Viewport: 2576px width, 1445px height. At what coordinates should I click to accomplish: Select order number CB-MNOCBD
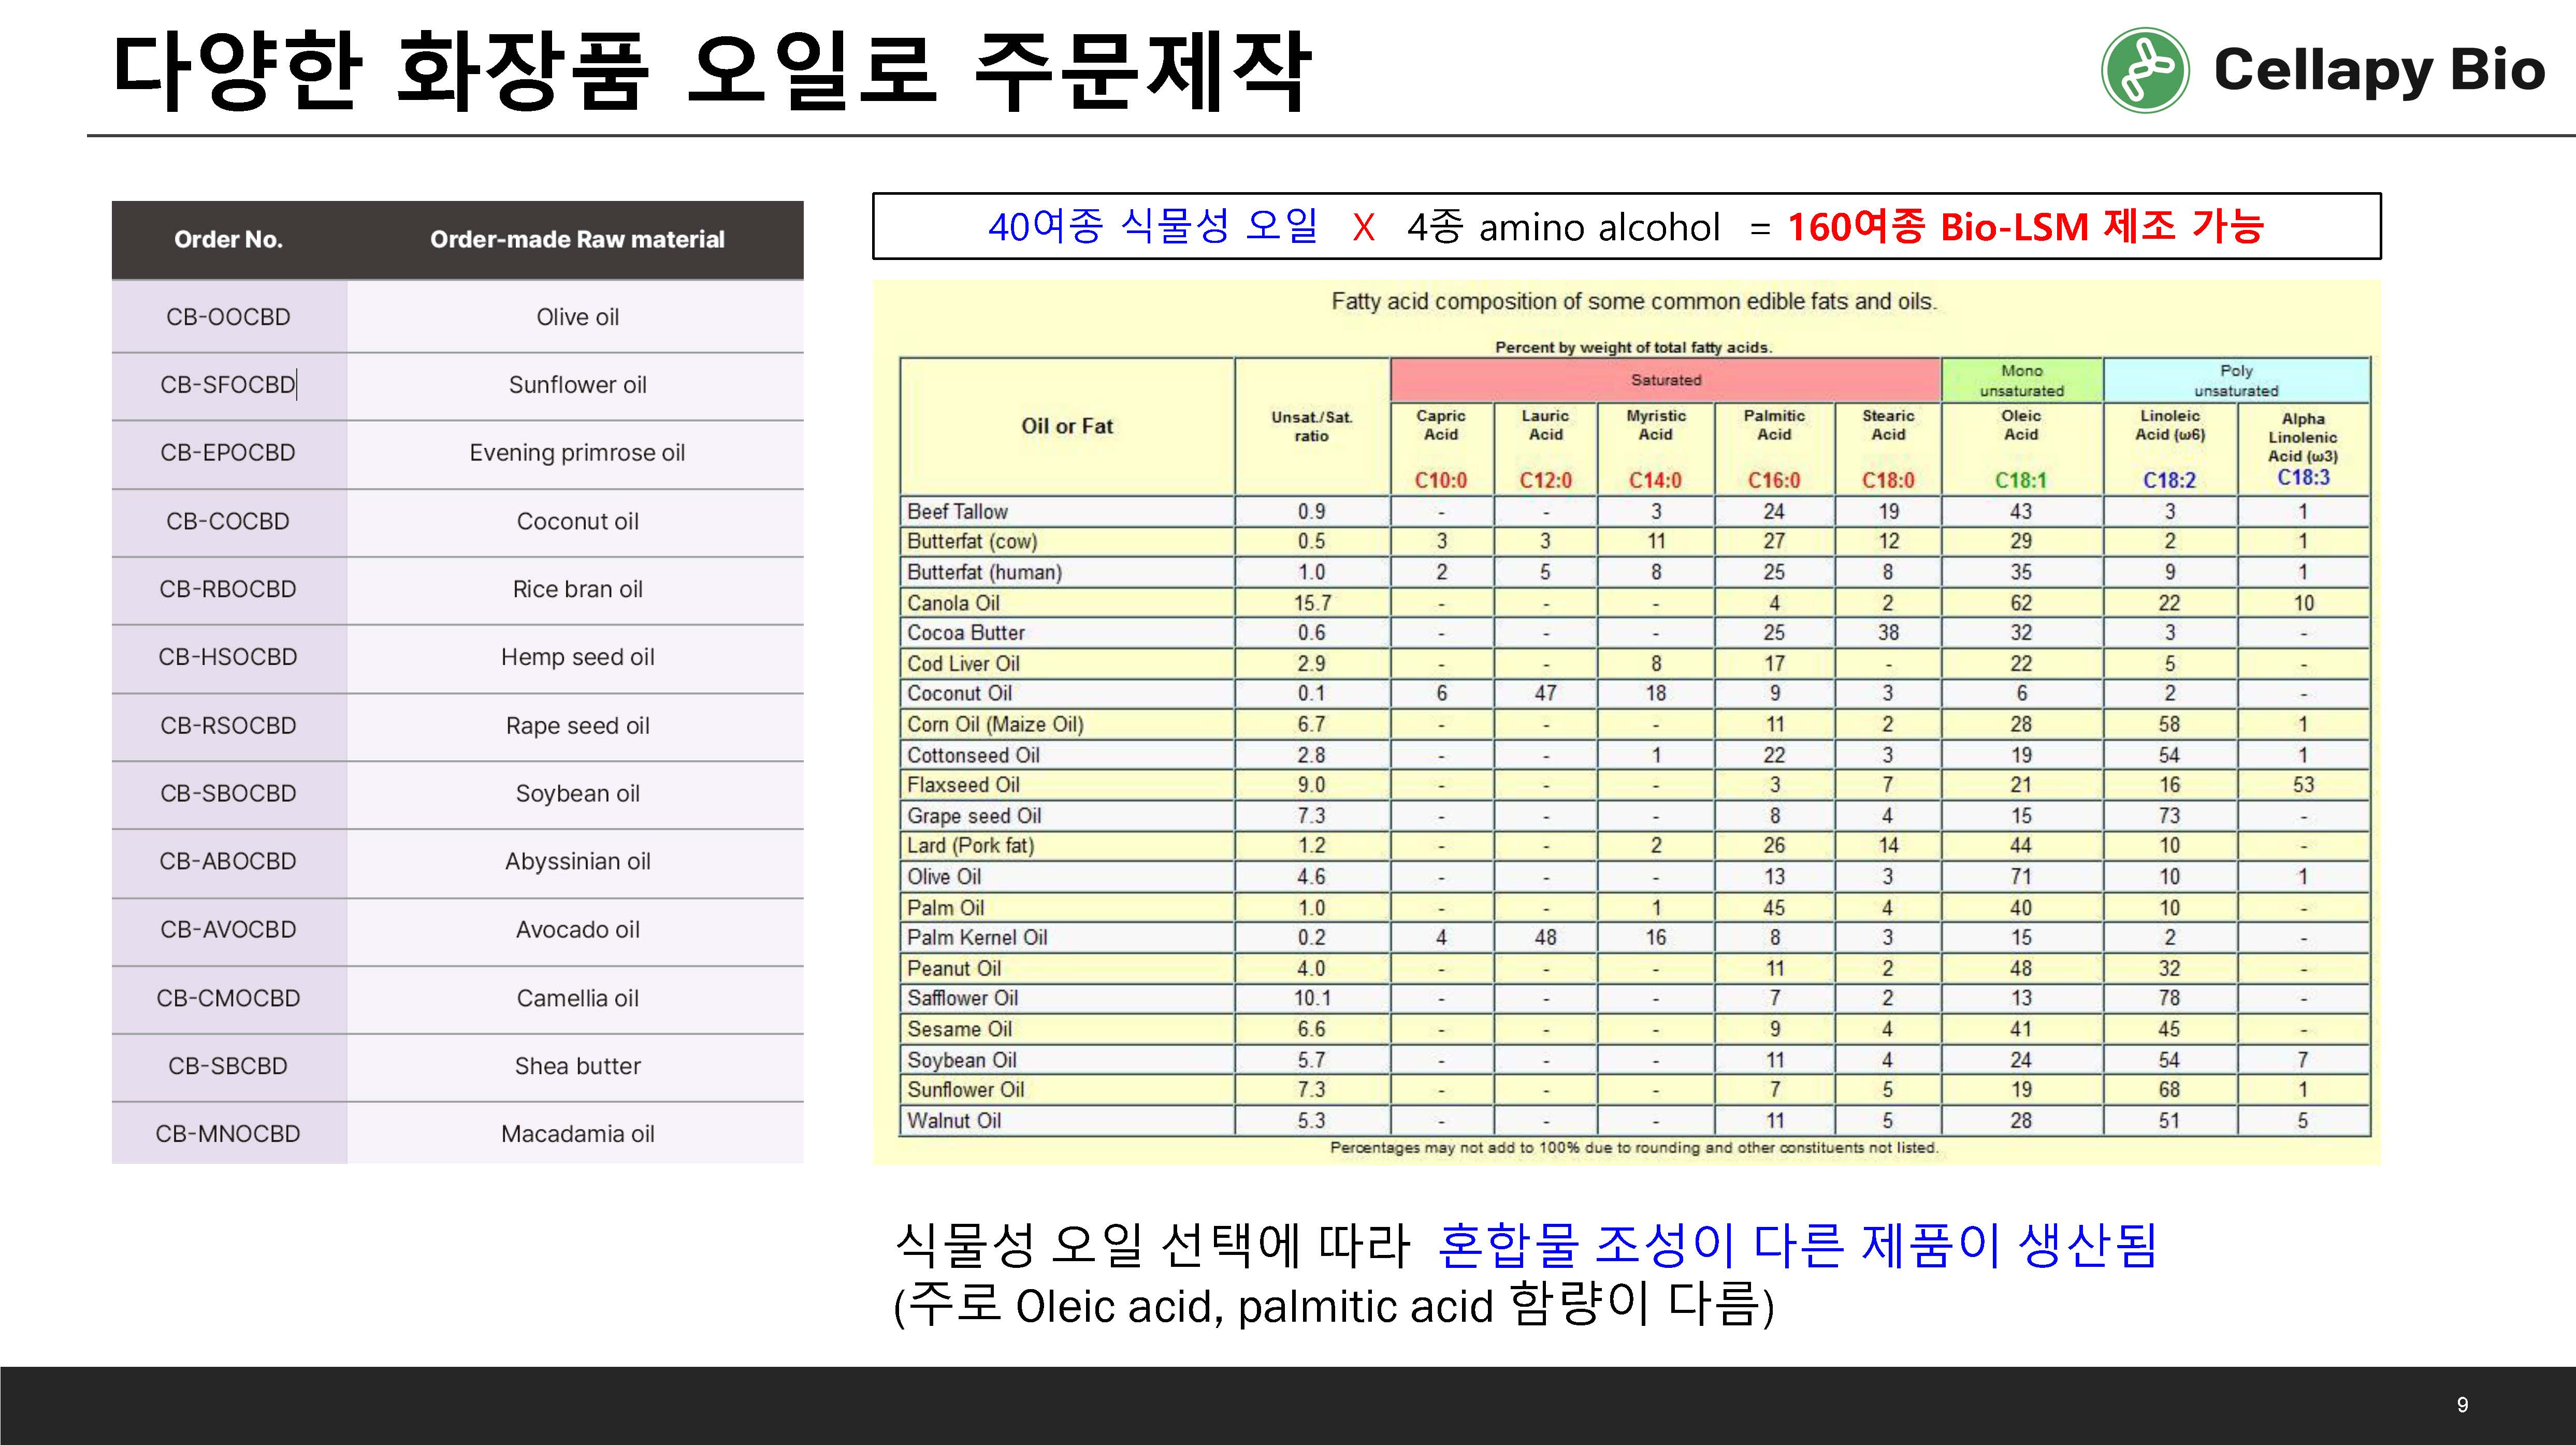click(228, 1134)
